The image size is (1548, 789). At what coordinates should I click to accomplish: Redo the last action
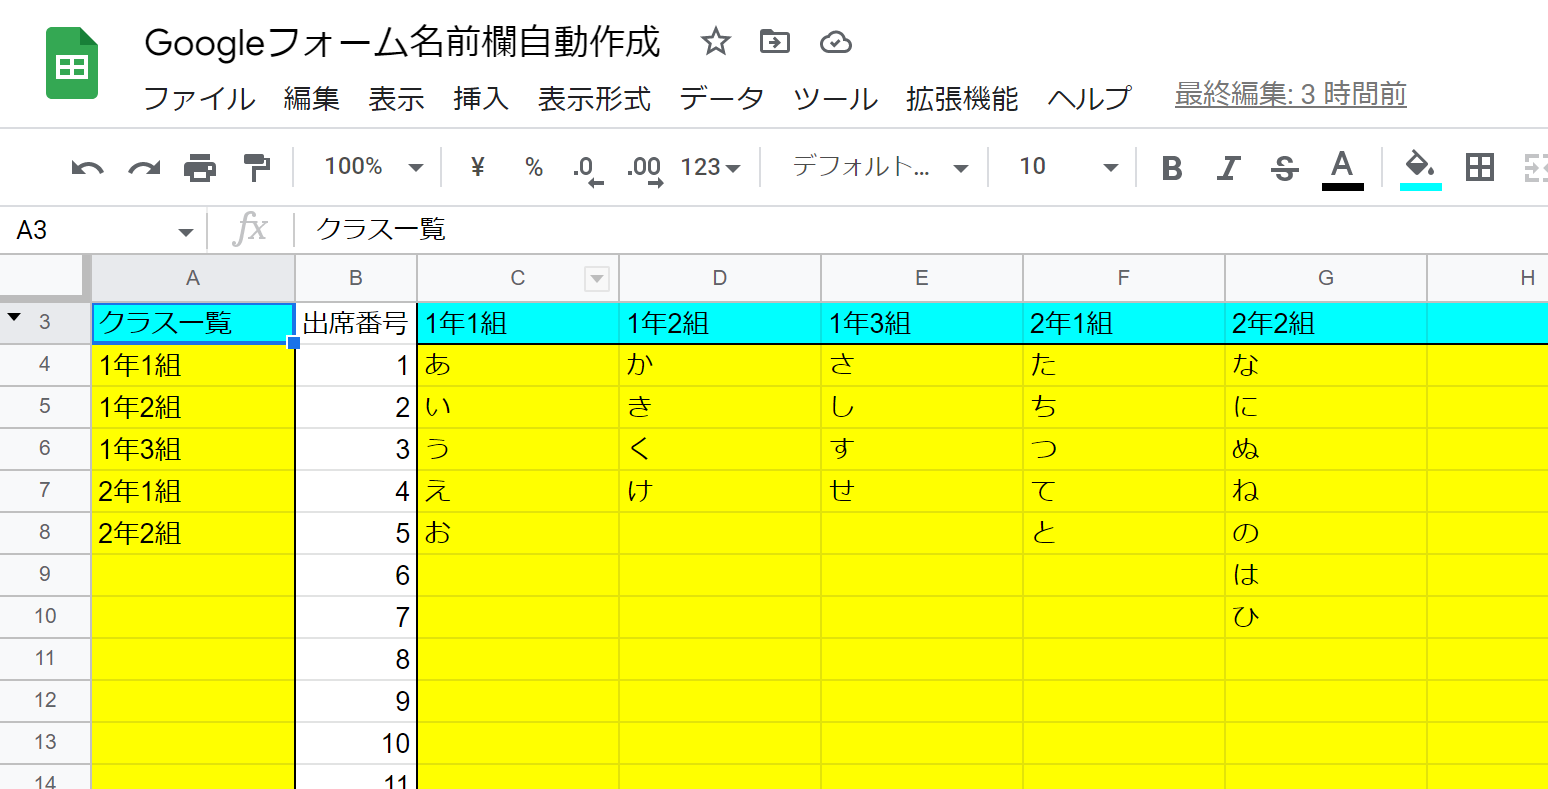(144, 168)
